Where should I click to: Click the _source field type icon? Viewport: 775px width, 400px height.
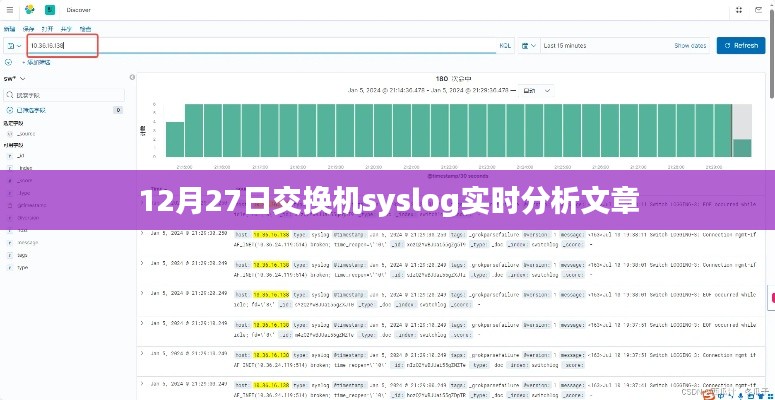(x=9, y=132)
